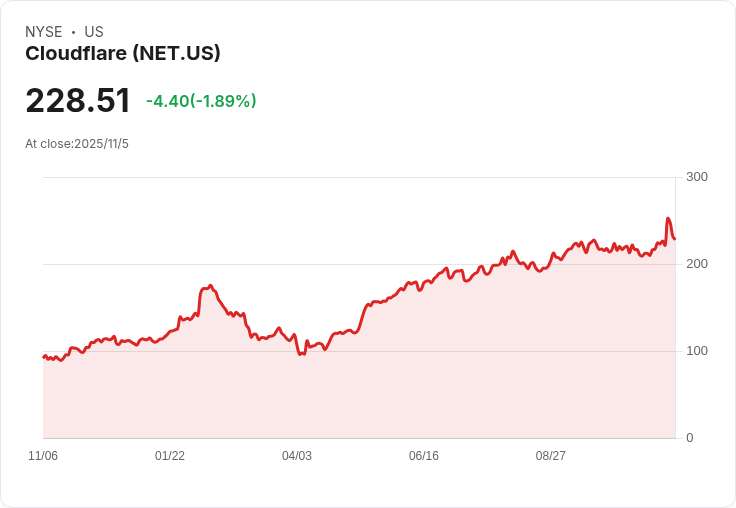The height and width of the screenshot is (508, 736).
Task: Click the 228.51 closing price
Action: tap(78, 101)
